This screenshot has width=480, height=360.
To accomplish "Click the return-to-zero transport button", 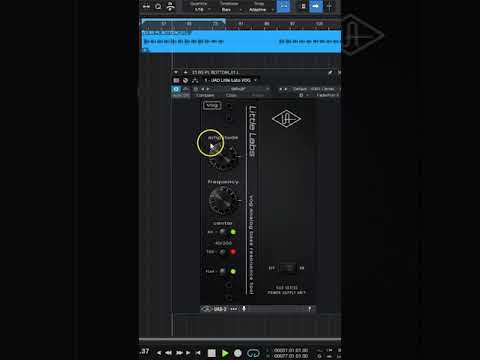I will [x=198, y=353].
